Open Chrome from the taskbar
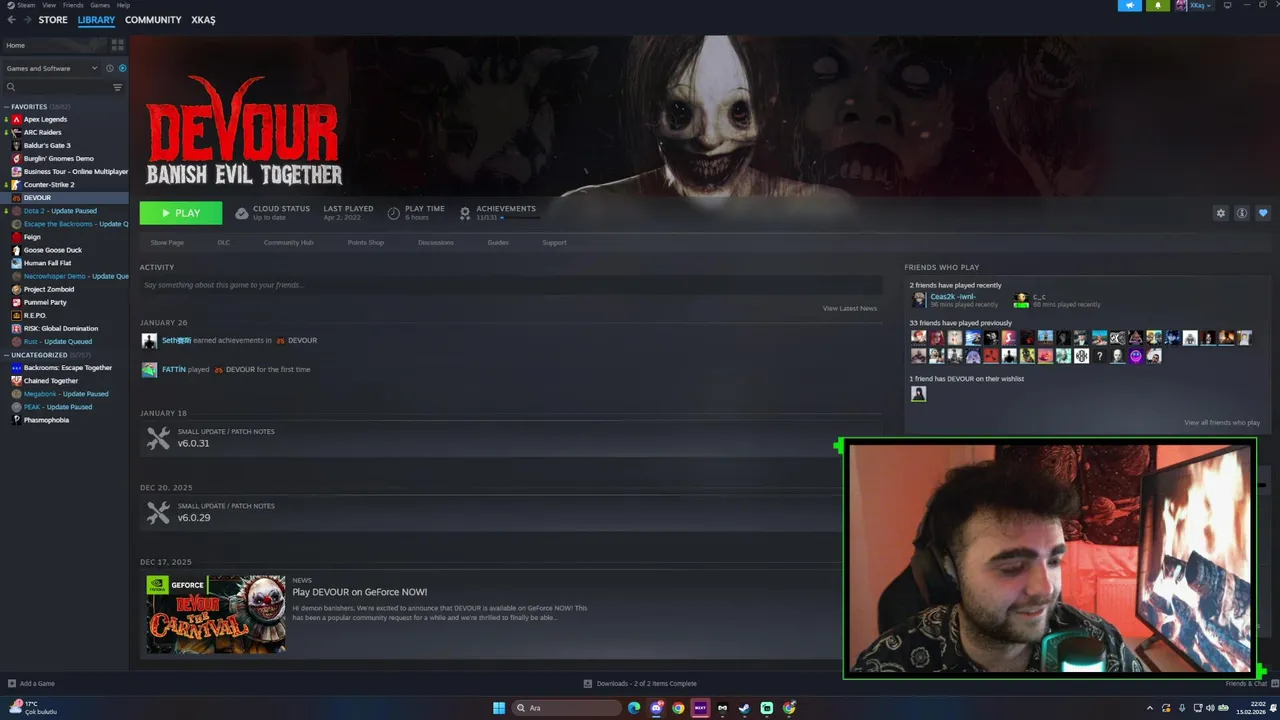This screenshot has width=1280, height=720. (678, 708)
